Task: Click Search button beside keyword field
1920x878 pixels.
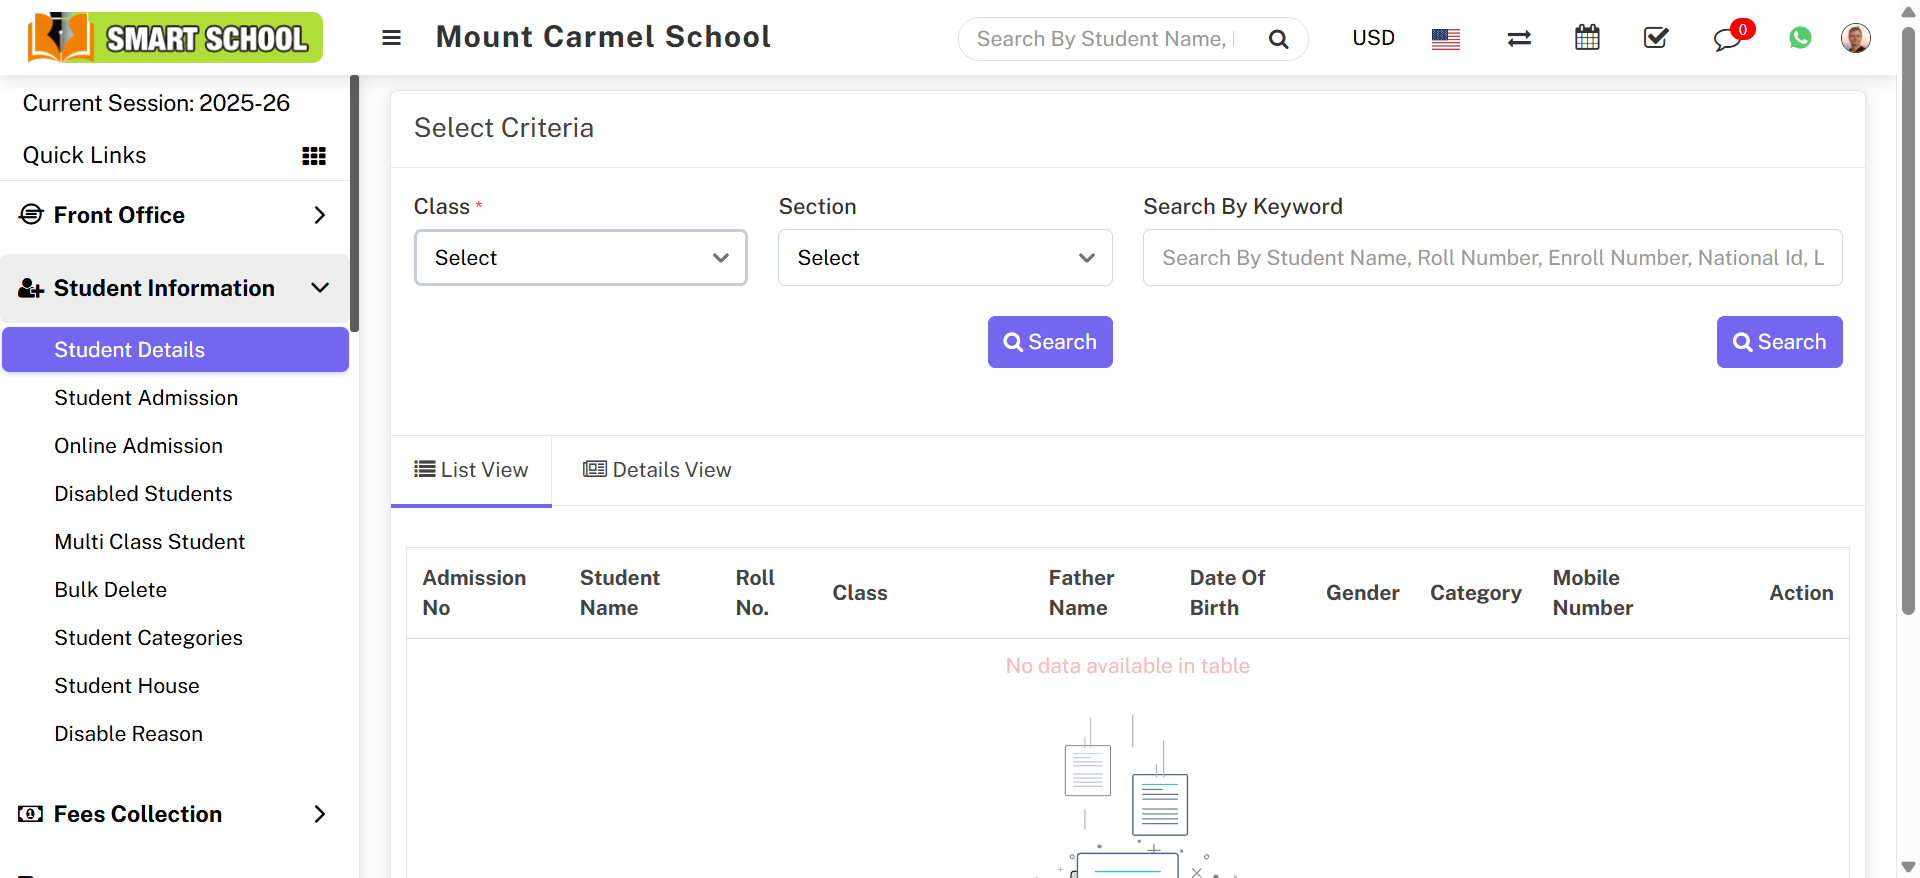Action: pos(1779,342)
